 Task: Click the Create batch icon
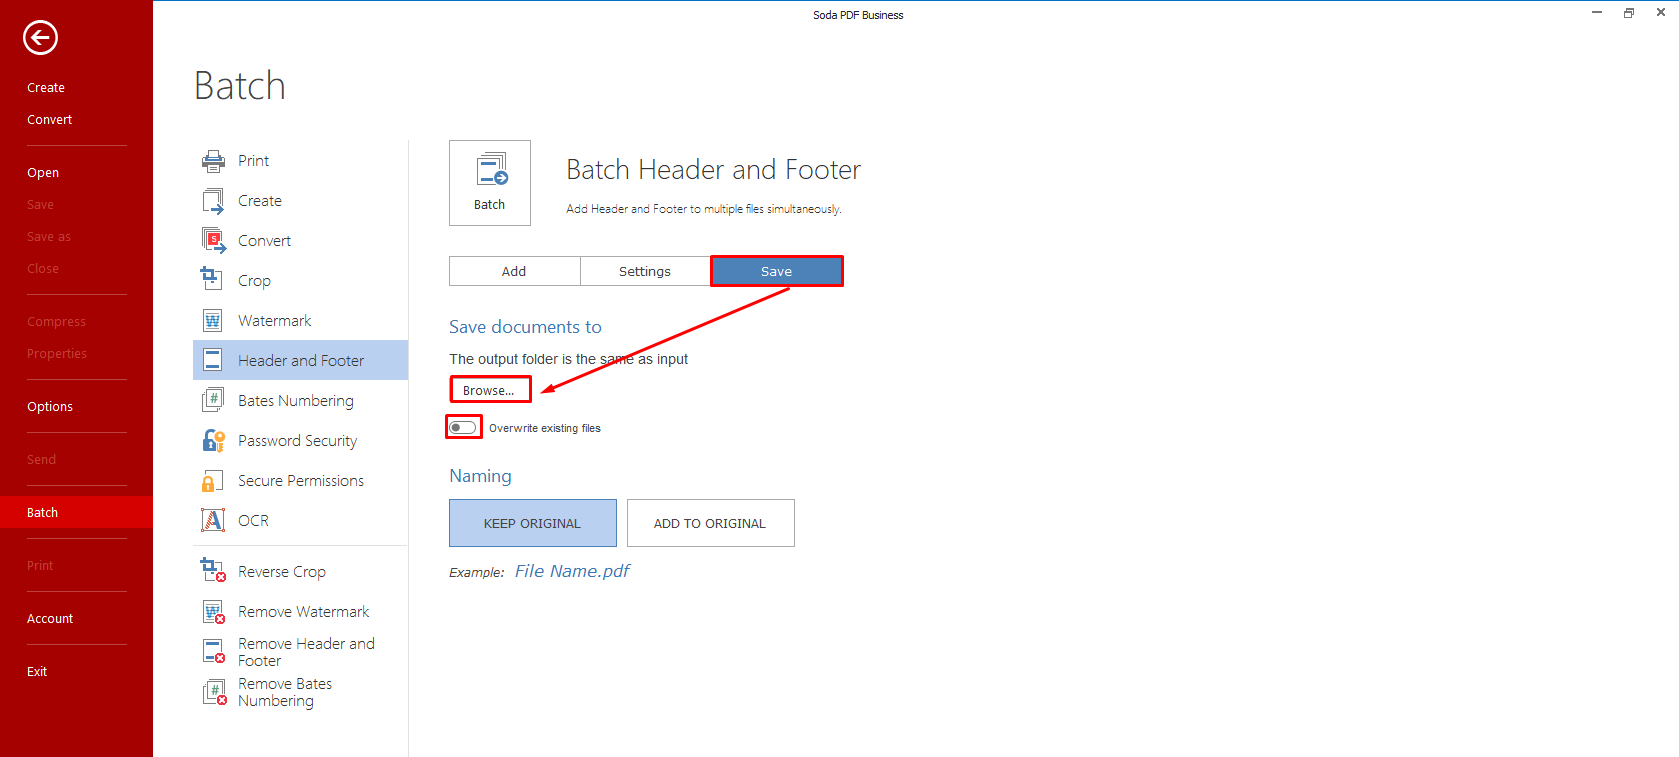click(x=213, y=201)
